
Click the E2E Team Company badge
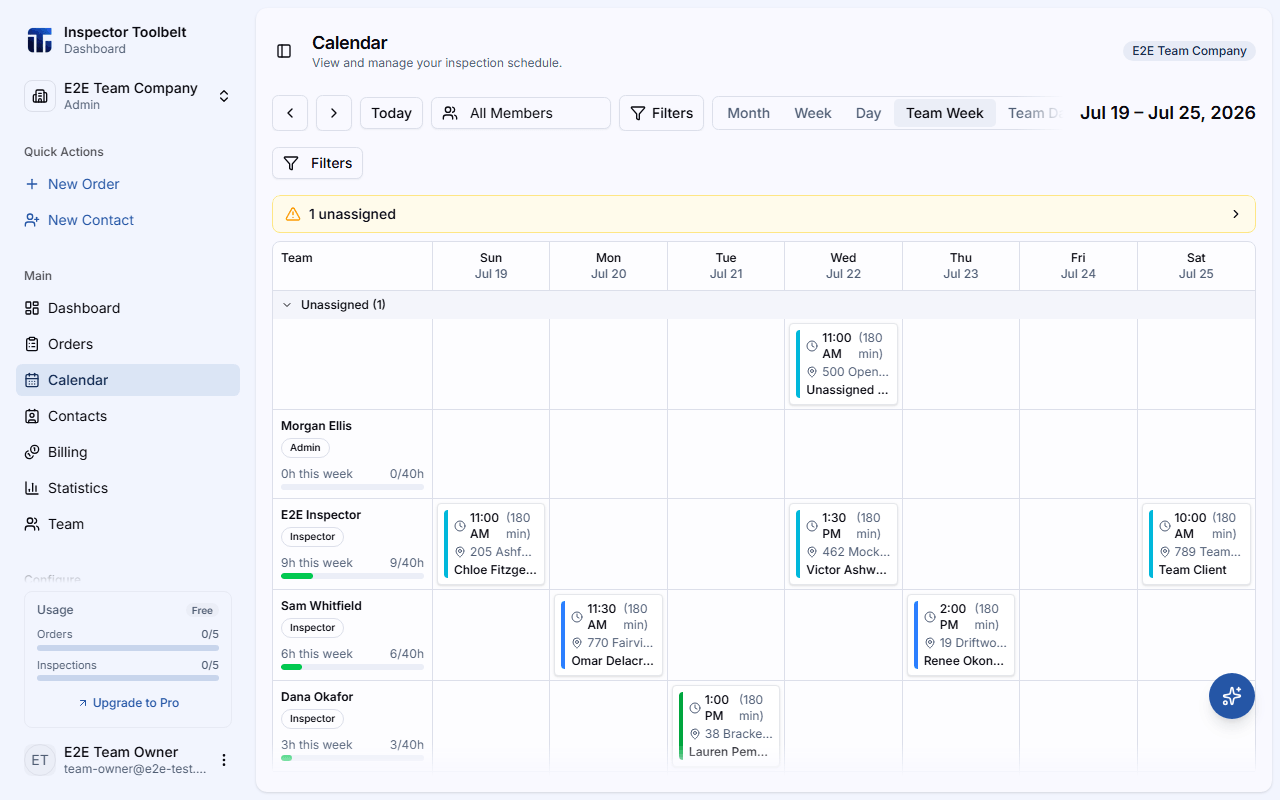[1189, 51]
